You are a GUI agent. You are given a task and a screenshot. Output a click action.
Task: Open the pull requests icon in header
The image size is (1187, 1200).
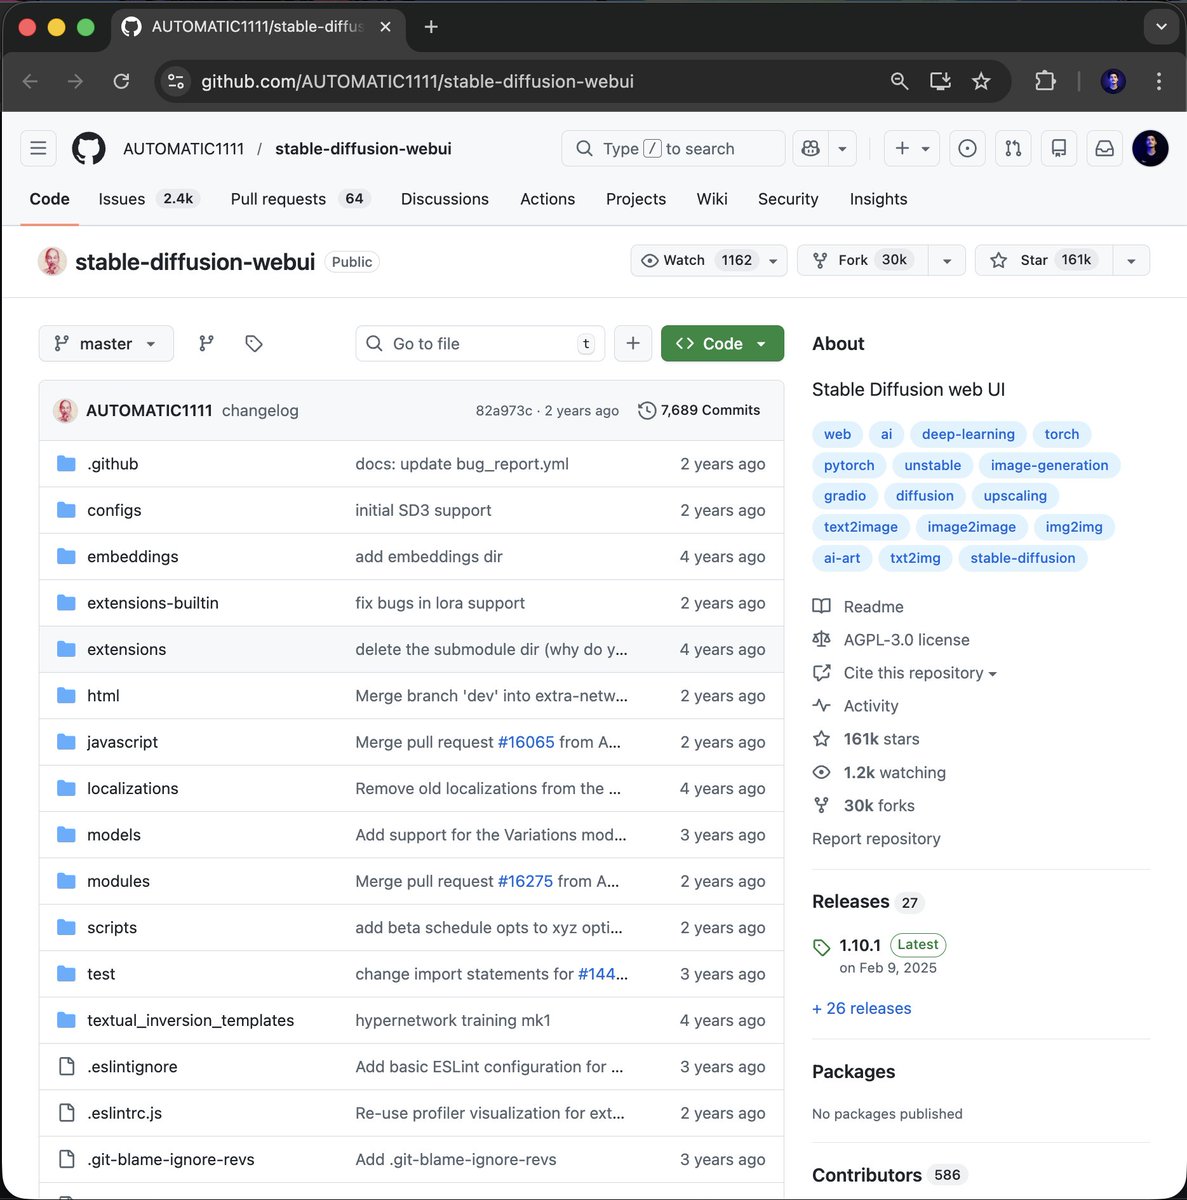(1013, 148)
